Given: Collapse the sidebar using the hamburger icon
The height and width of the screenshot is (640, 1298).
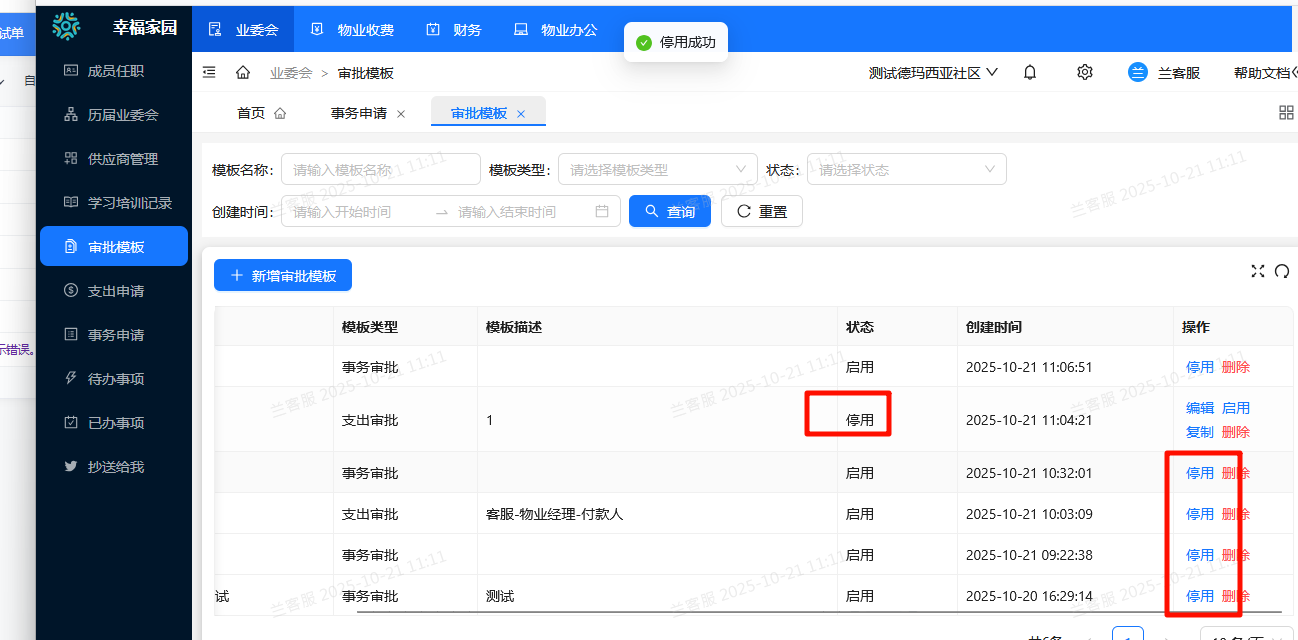Looking at the screenshot, I should (x=209, y=72).
